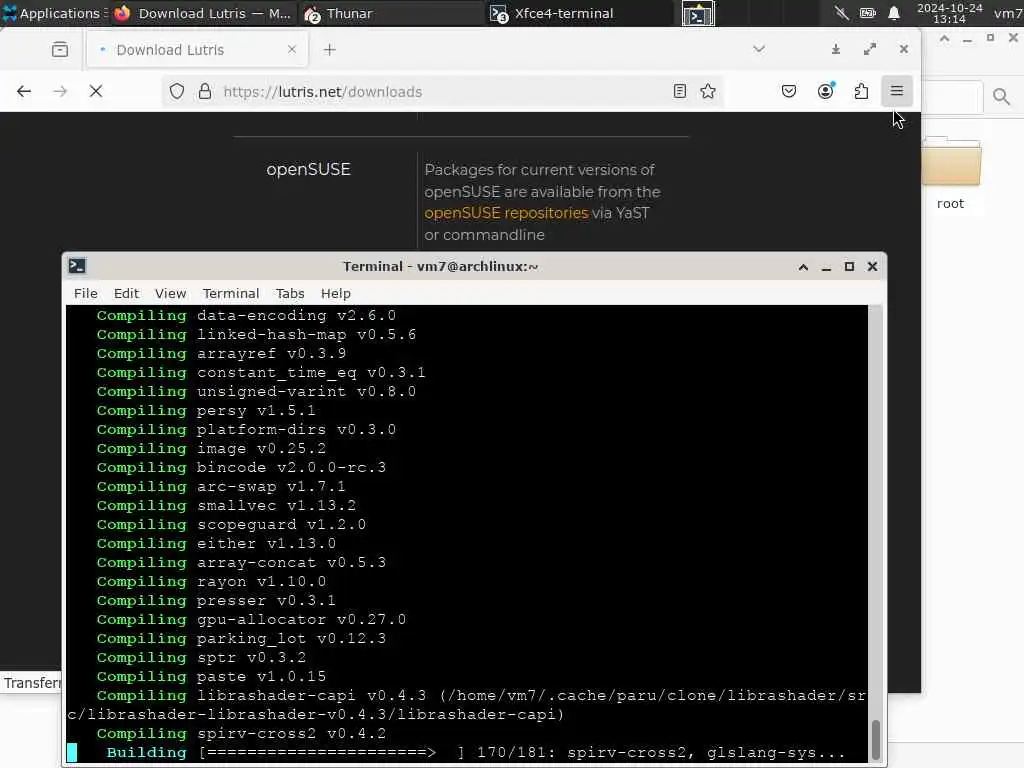Viewport: 1024px width, 768px height.
Task: Click the Terminal title bar text
Action: tap(441, 266)
